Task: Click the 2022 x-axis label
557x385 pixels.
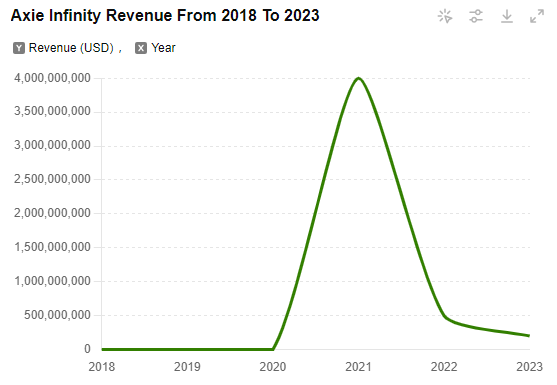Action: point(444,367)
